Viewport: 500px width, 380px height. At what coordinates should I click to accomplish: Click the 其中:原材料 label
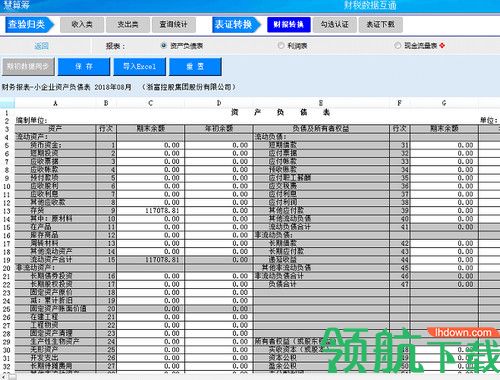tap(51, 219)
